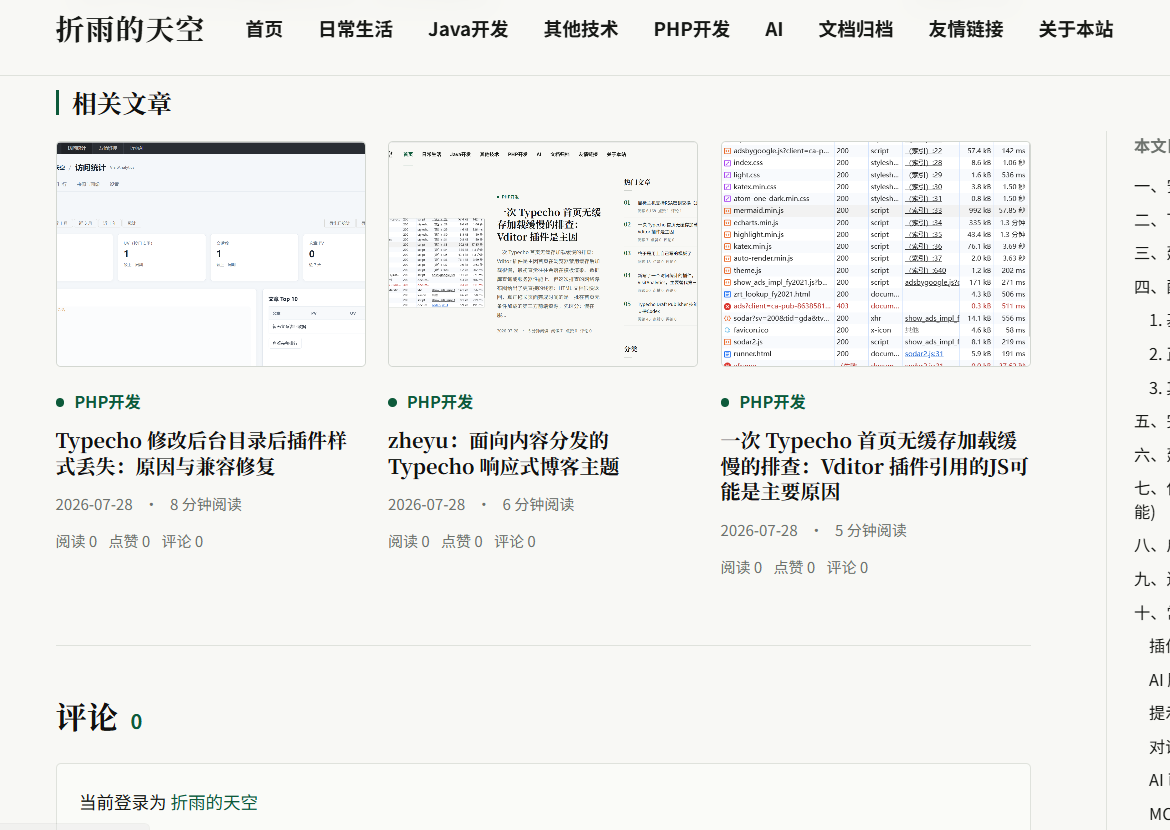Jump to section 四 in table of contents
Screen dimensions: 1170x830
[x=1151, y=287]
